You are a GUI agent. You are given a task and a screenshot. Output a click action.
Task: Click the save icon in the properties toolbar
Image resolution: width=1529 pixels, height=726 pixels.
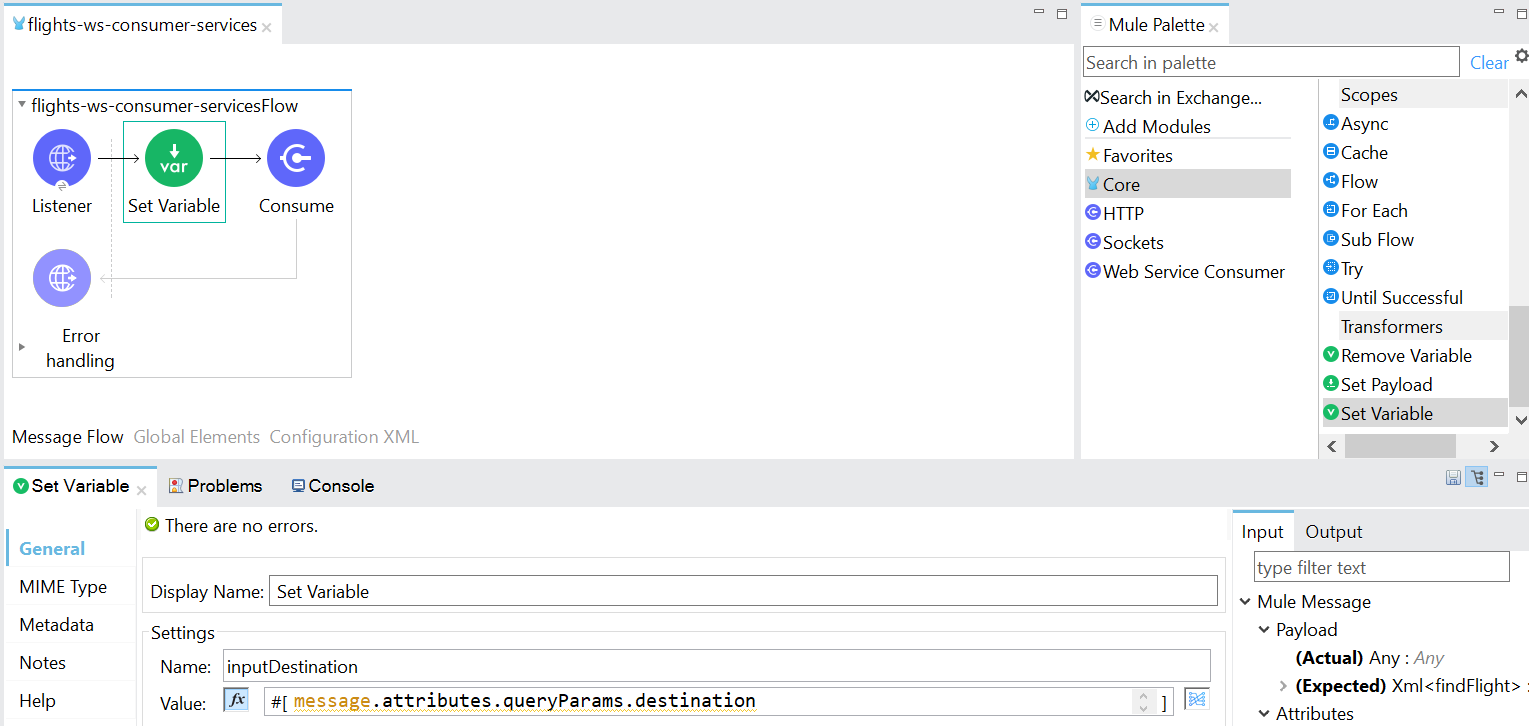pos(1453,477)
